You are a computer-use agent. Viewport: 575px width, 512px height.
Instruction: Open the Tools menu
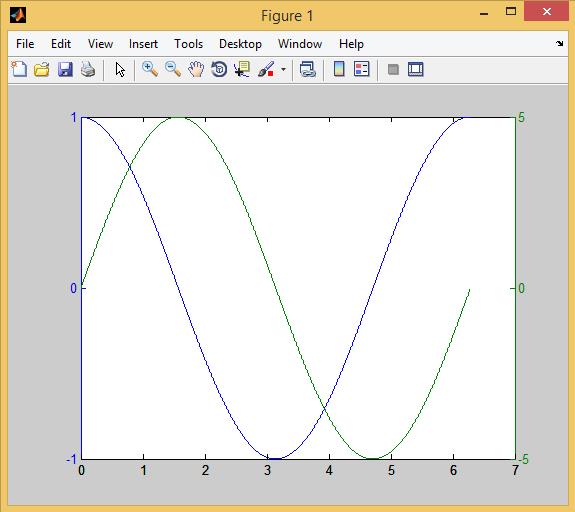[x=188, y=44]
